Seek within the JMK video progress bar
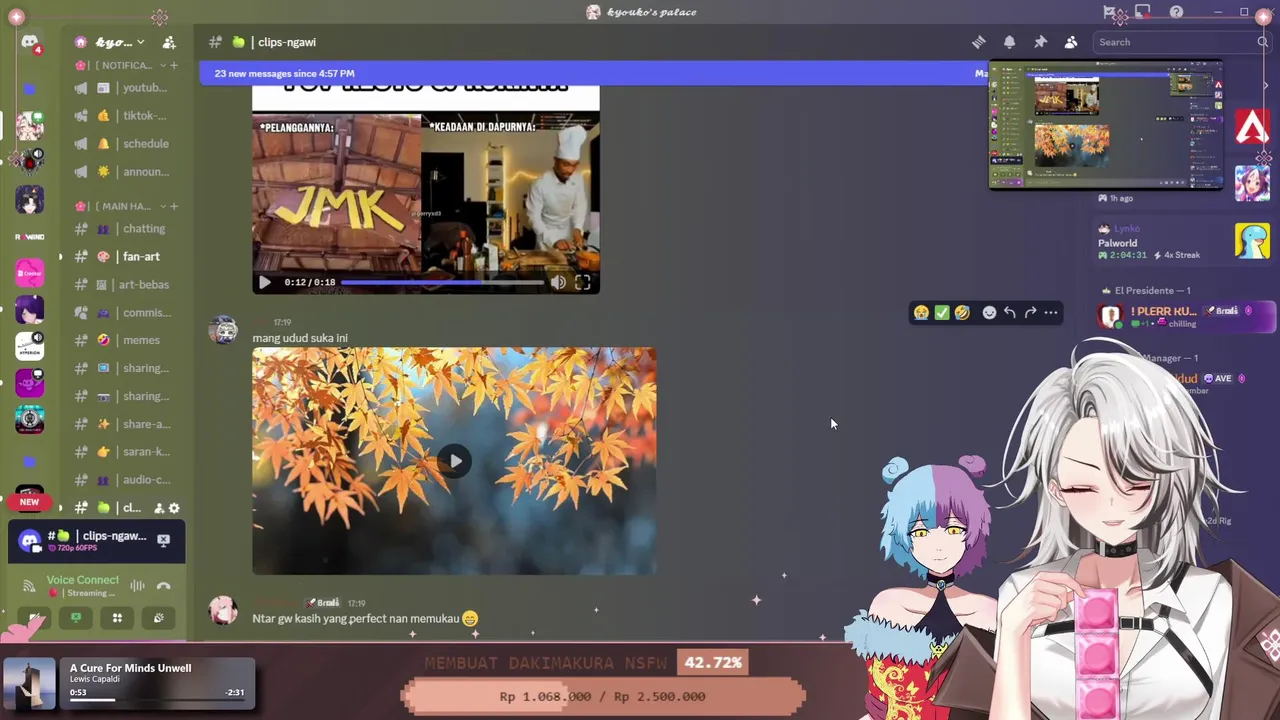This screenshot has width=1280, height=720. pos(443,282)
